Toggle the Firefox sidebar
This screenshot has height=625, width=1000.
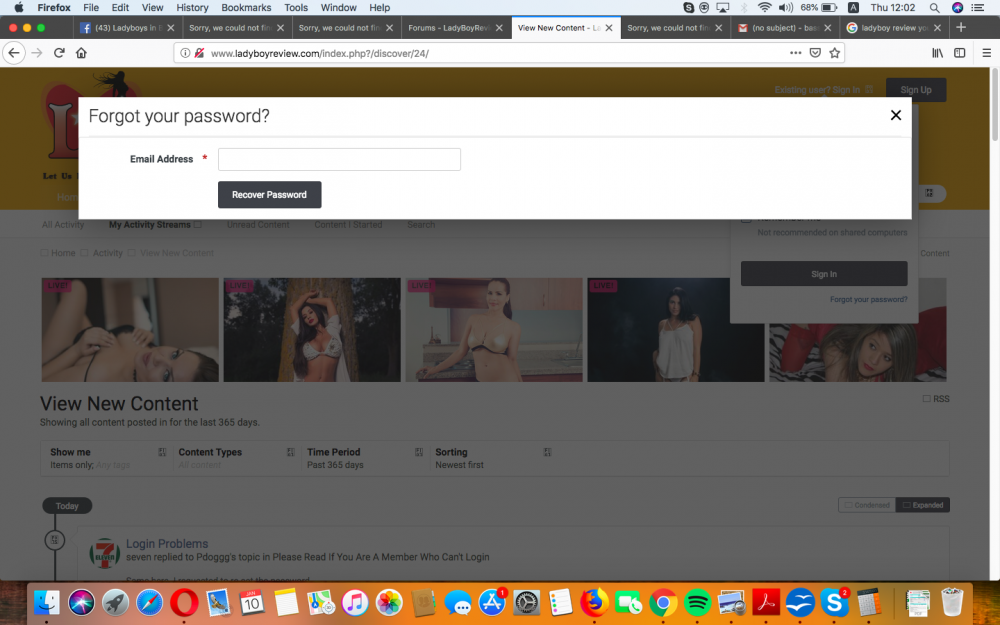point(959,53)
